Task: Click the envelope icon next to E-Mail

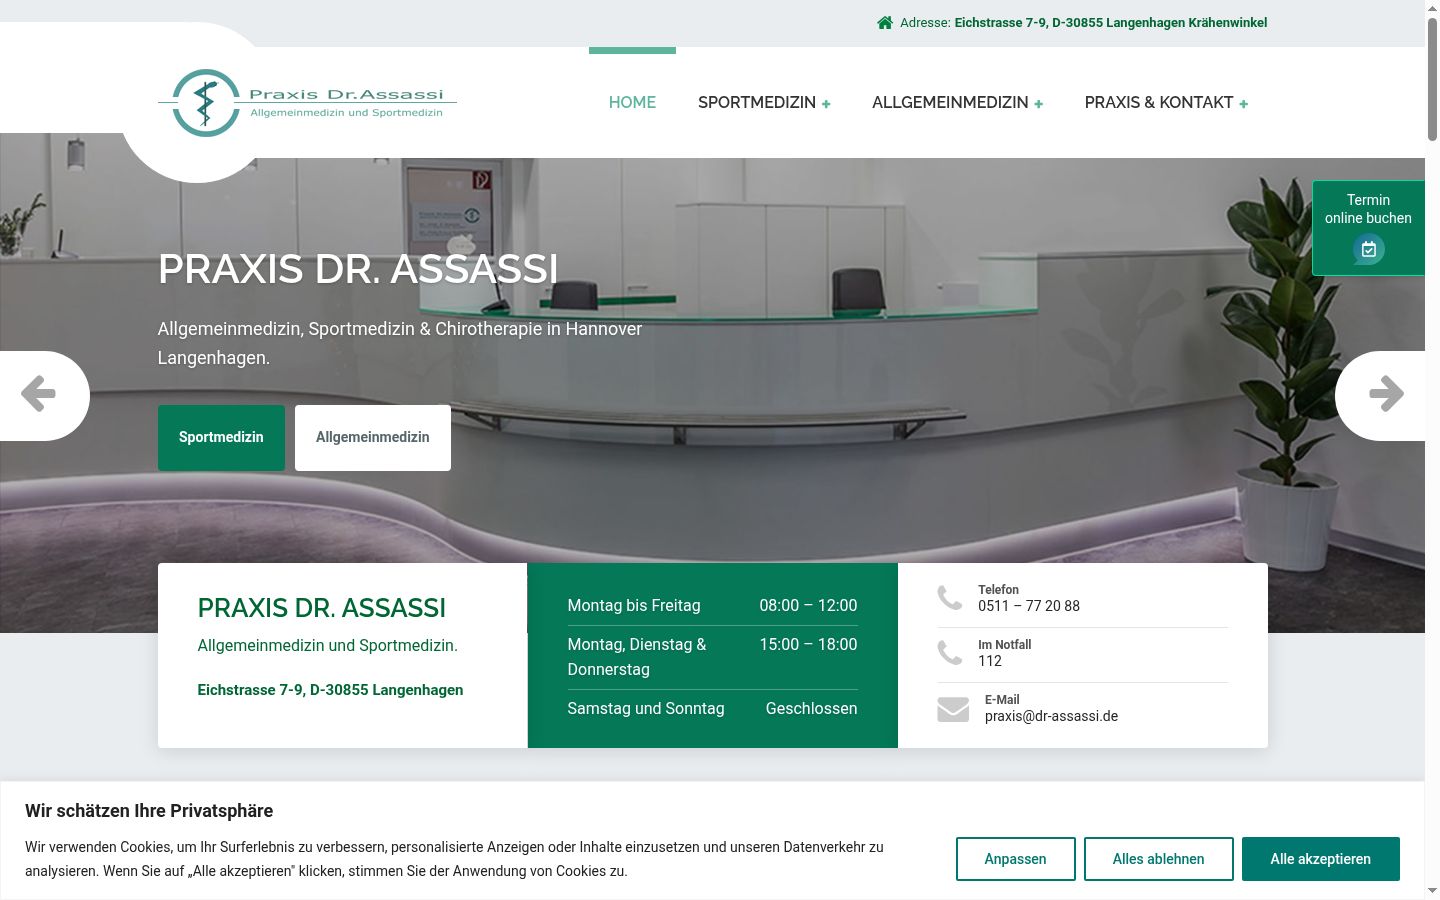Action: pyautogui.click(x=953, y=709)
